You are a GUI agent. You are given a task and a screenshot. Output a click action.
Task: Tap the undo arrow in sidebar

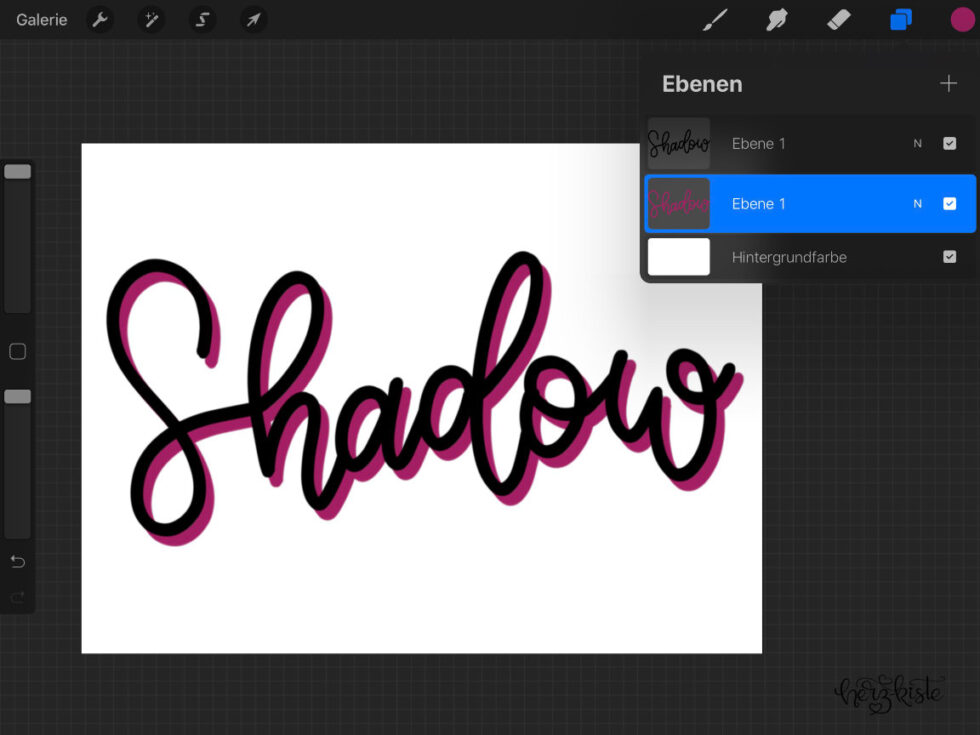click(x=17, y=561)
